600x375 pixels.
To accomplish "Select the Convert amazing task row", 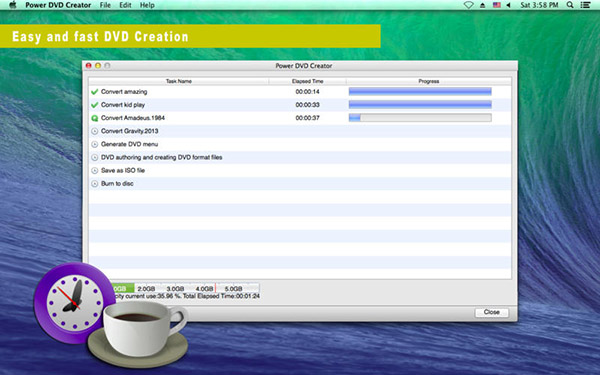I will point(300,92).
